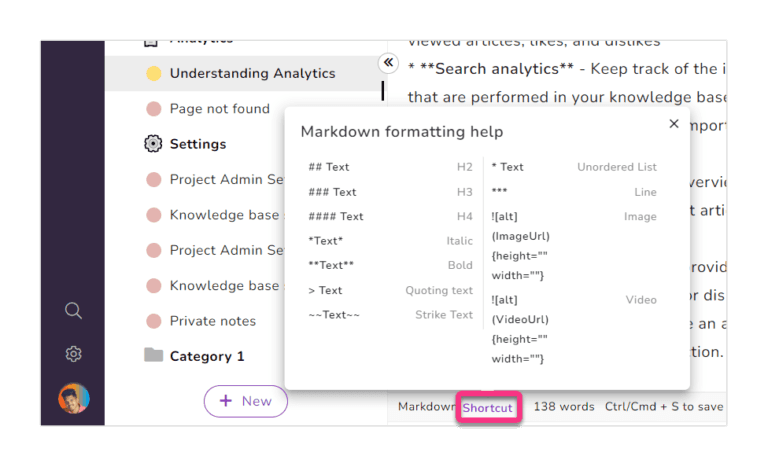The image size is (768, 467).
Task: Click the search magnifier icon in sidebar
Action: tap(73, 310)
